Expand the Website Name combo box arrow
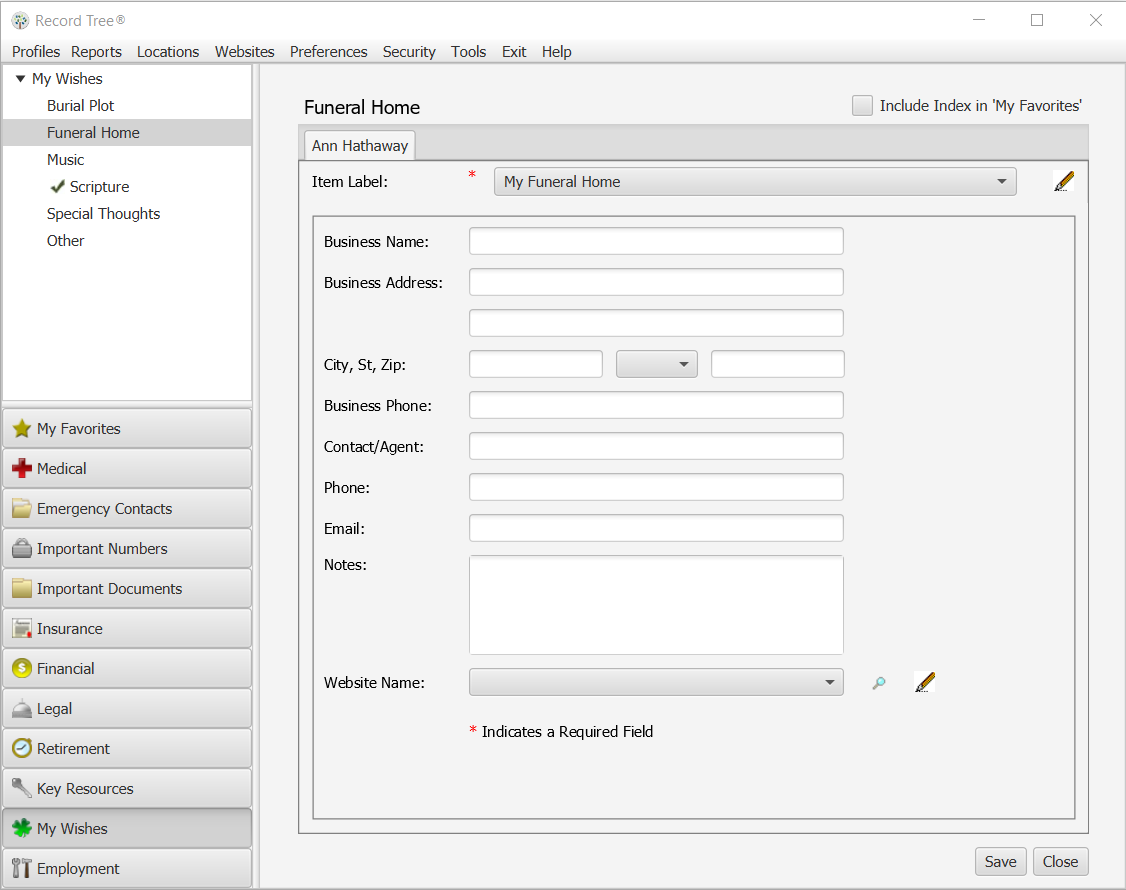The width and height of the screenshot is (1126, 890). click(830, 682)
